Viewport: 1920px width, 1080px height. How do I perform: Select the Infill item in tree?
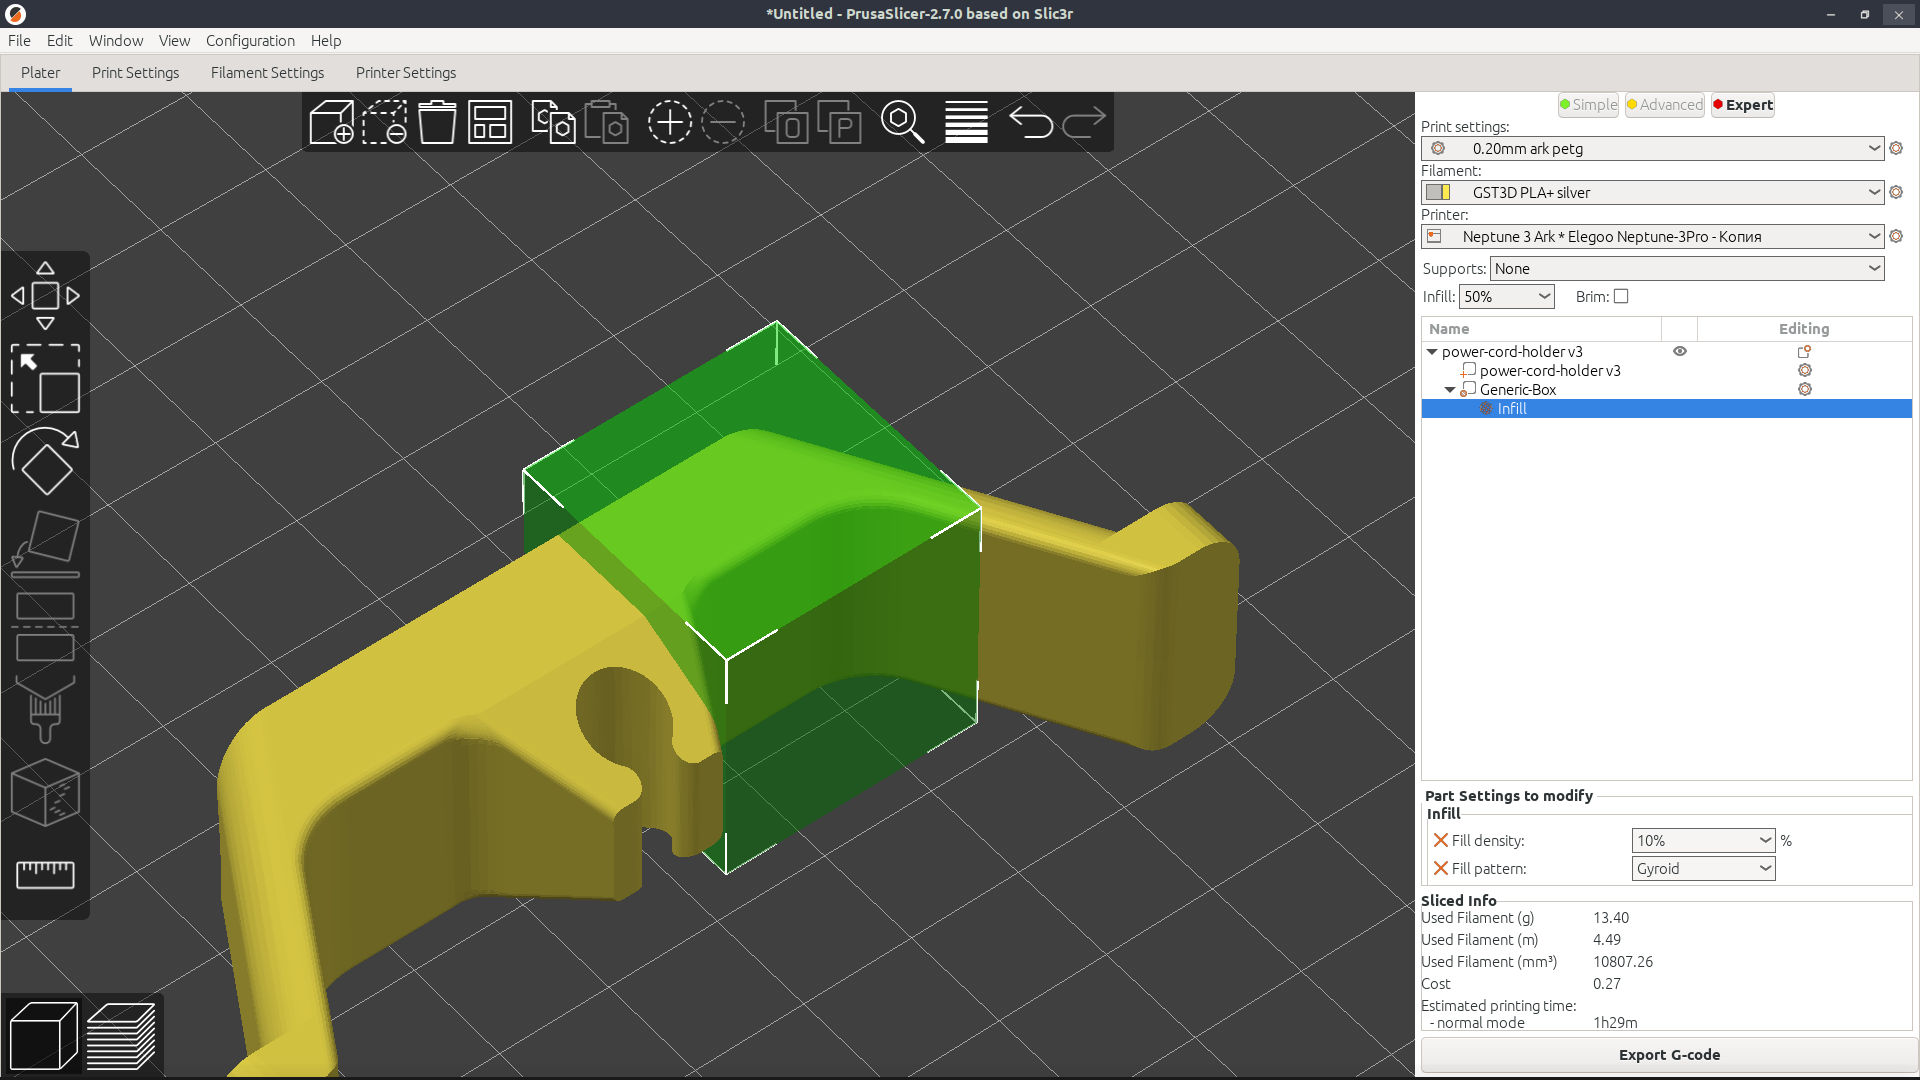tap(1666, 409)
